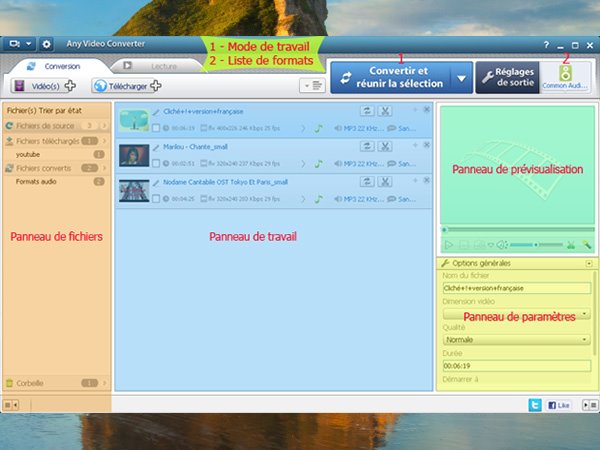Click the scissors clip icon for Marilou - Chante_small
This screenshot has height=450, width=600.
pos(385,146)
